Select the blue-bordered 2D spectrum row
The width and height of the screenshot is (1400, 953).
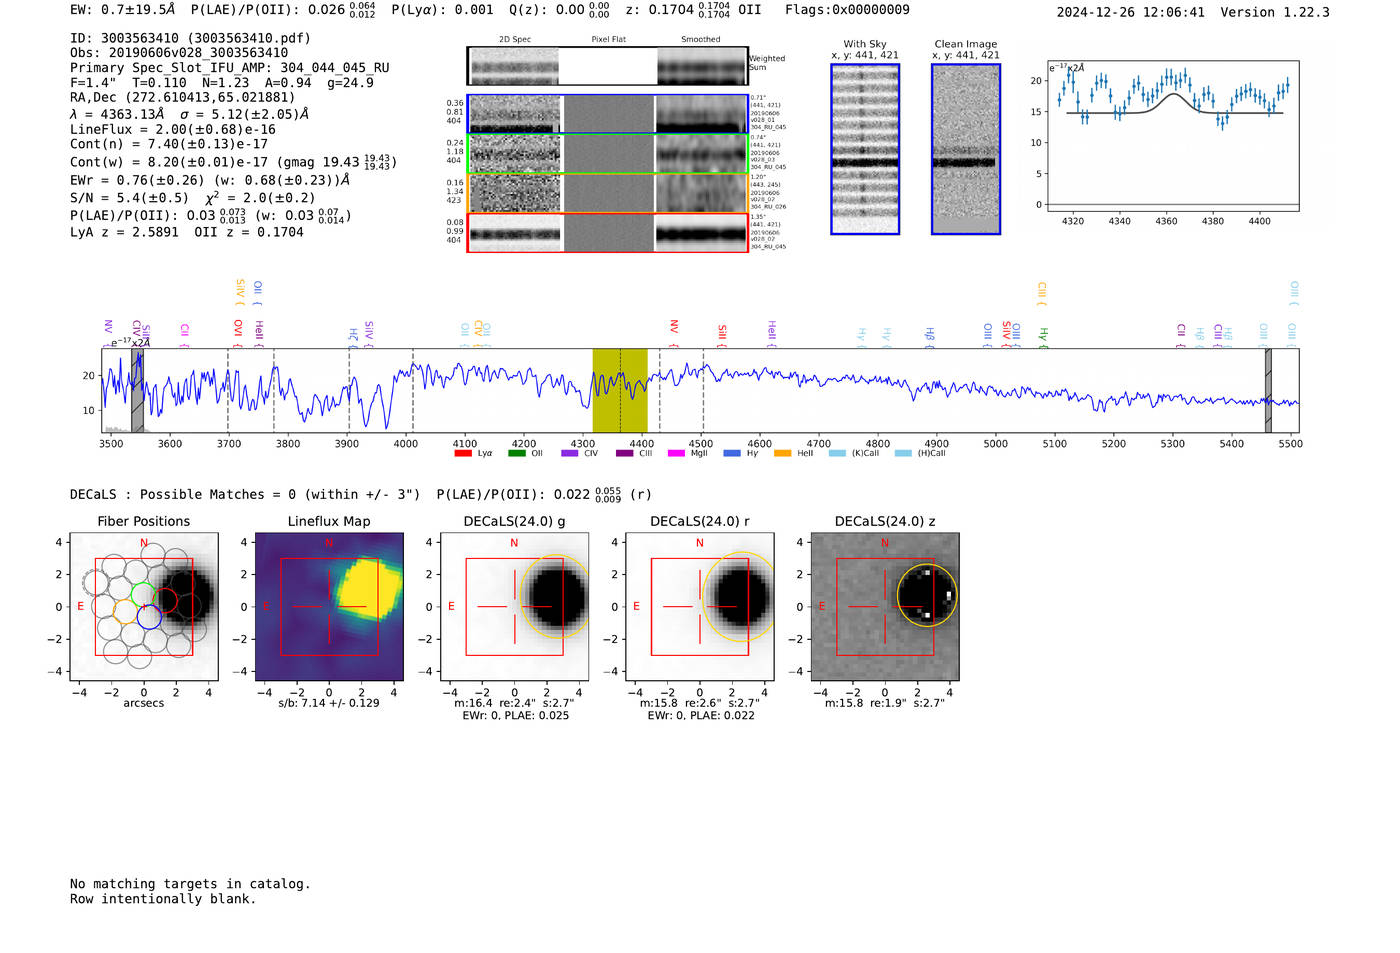(608, 114)
